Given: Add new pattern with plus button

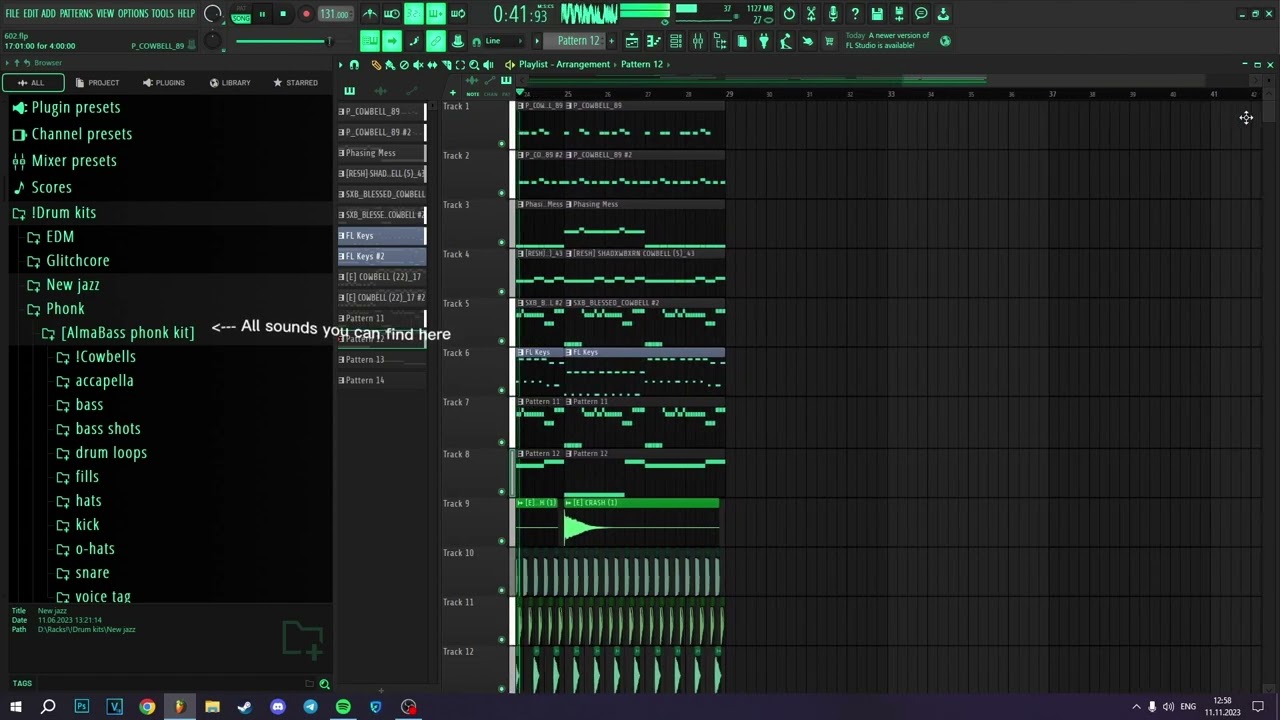Looking at the screenshot, I should pos(611,41).
